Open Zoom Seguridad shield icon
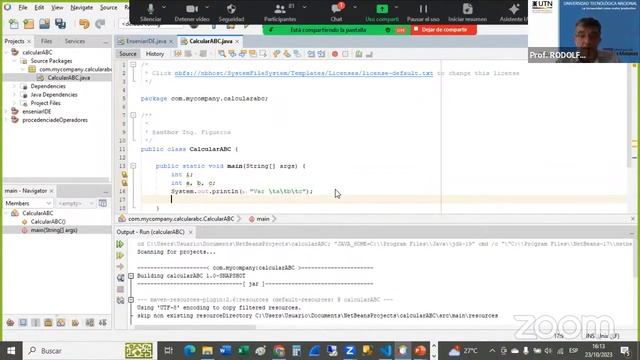 [231, 12]
